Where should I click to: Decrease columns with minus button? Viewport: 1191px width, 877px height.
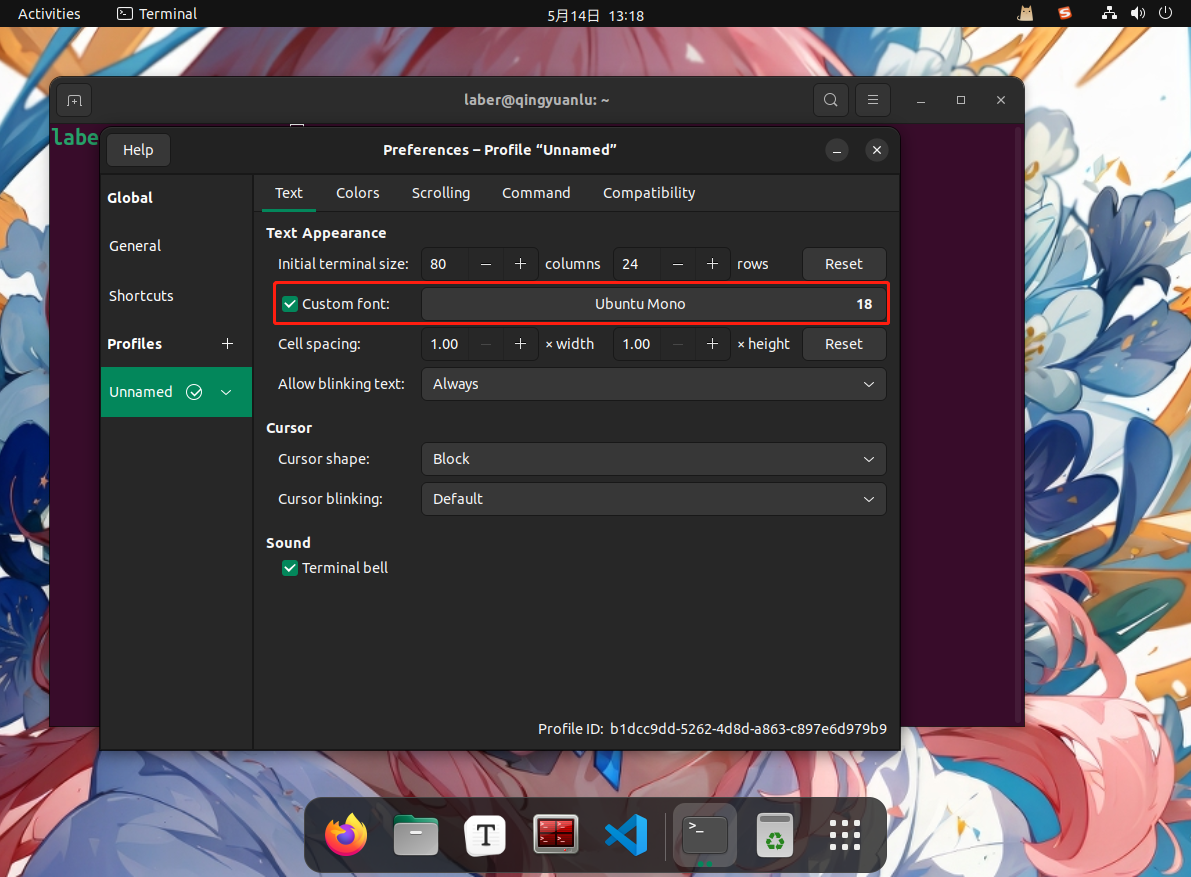tap(486, 264)
